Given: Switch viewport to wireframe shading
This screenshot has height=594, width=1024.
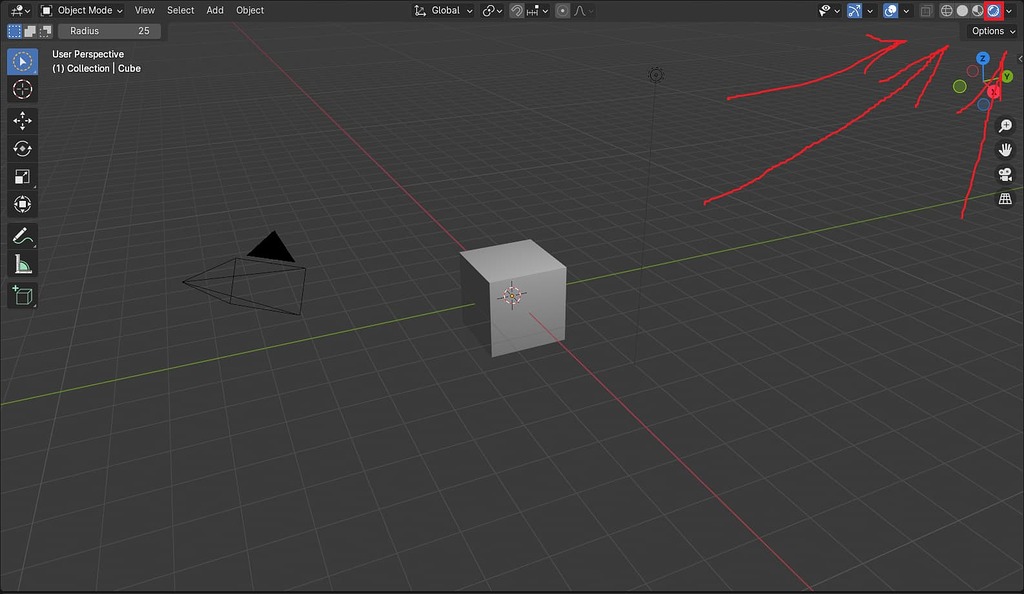Looking at the screenshot, I should pos(946,10).
